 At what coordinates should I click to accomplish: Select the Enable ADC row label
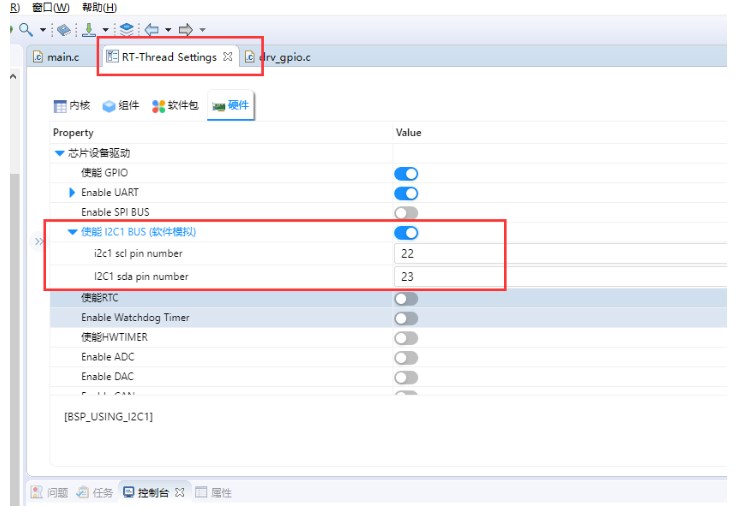pos(108,357)
